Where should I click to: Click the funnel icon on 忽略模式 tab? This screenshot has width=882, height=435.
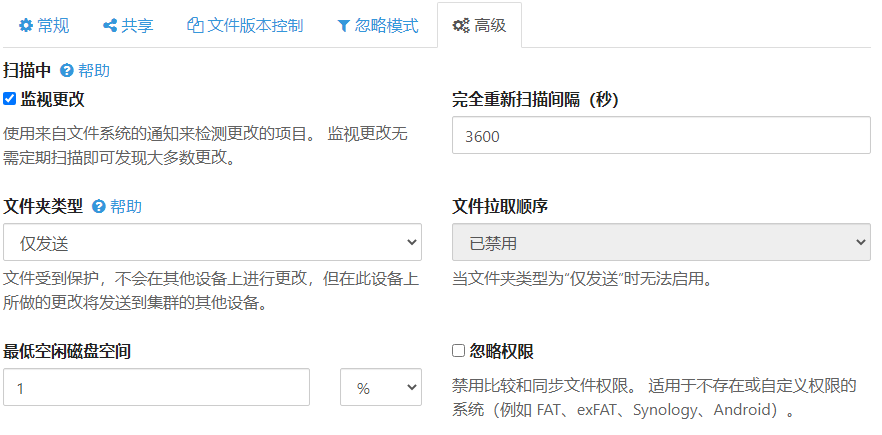pyautogui.click(x=343, y=25)
